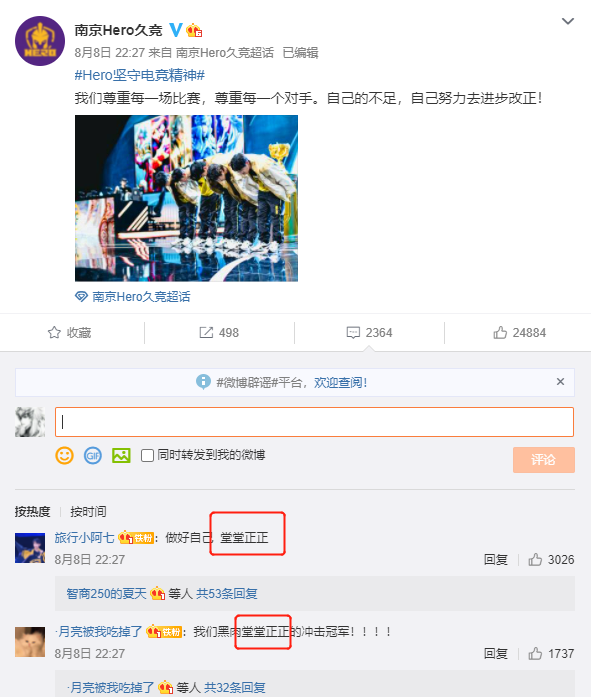
Task: Open the #Hero坚守电竞精神# hashtag link
Action: [x=140, y=75]
